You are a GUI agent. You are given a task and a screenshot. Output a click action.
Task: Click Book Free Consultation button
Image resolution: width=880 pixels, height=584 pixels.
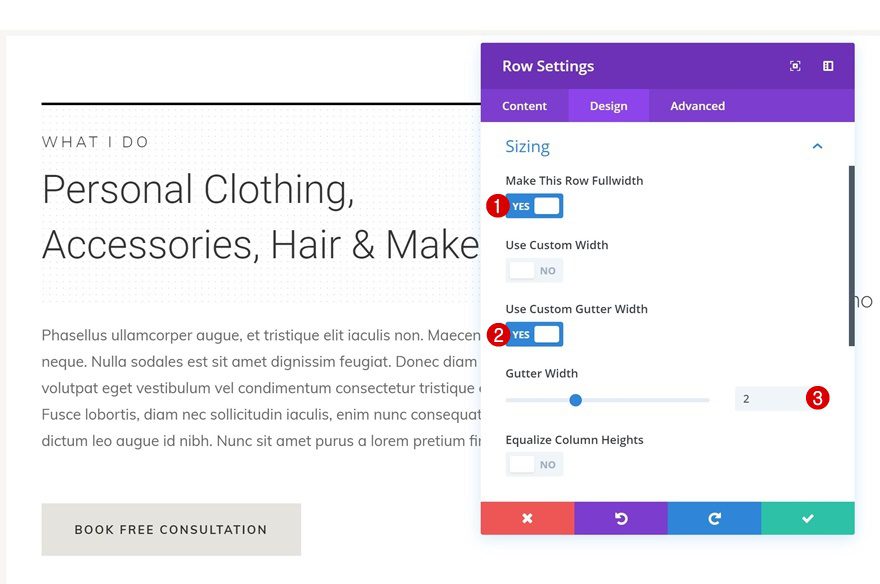pos(171,529)
